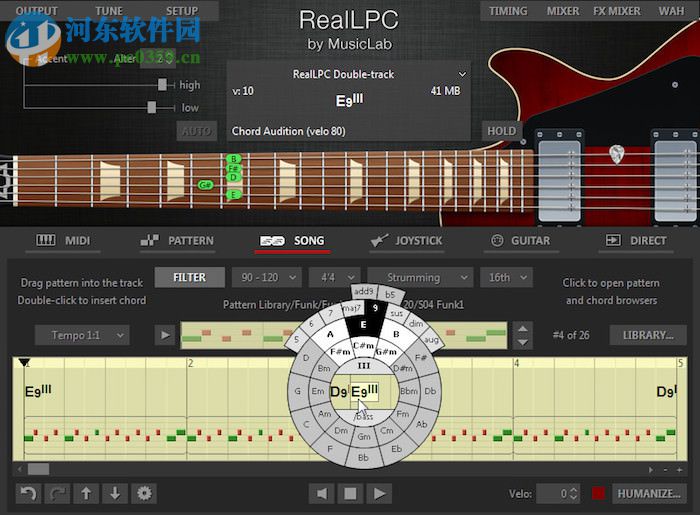Select add9 extension on chord wheel
The width and height of the screenshot is (700, 515).
click(x=364, y=291)
